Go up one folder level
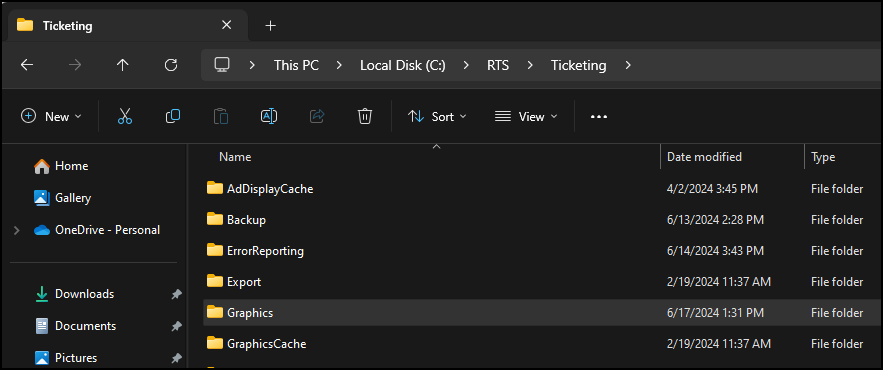Viewport: 883px width, 370px height. tap(122, 65)
